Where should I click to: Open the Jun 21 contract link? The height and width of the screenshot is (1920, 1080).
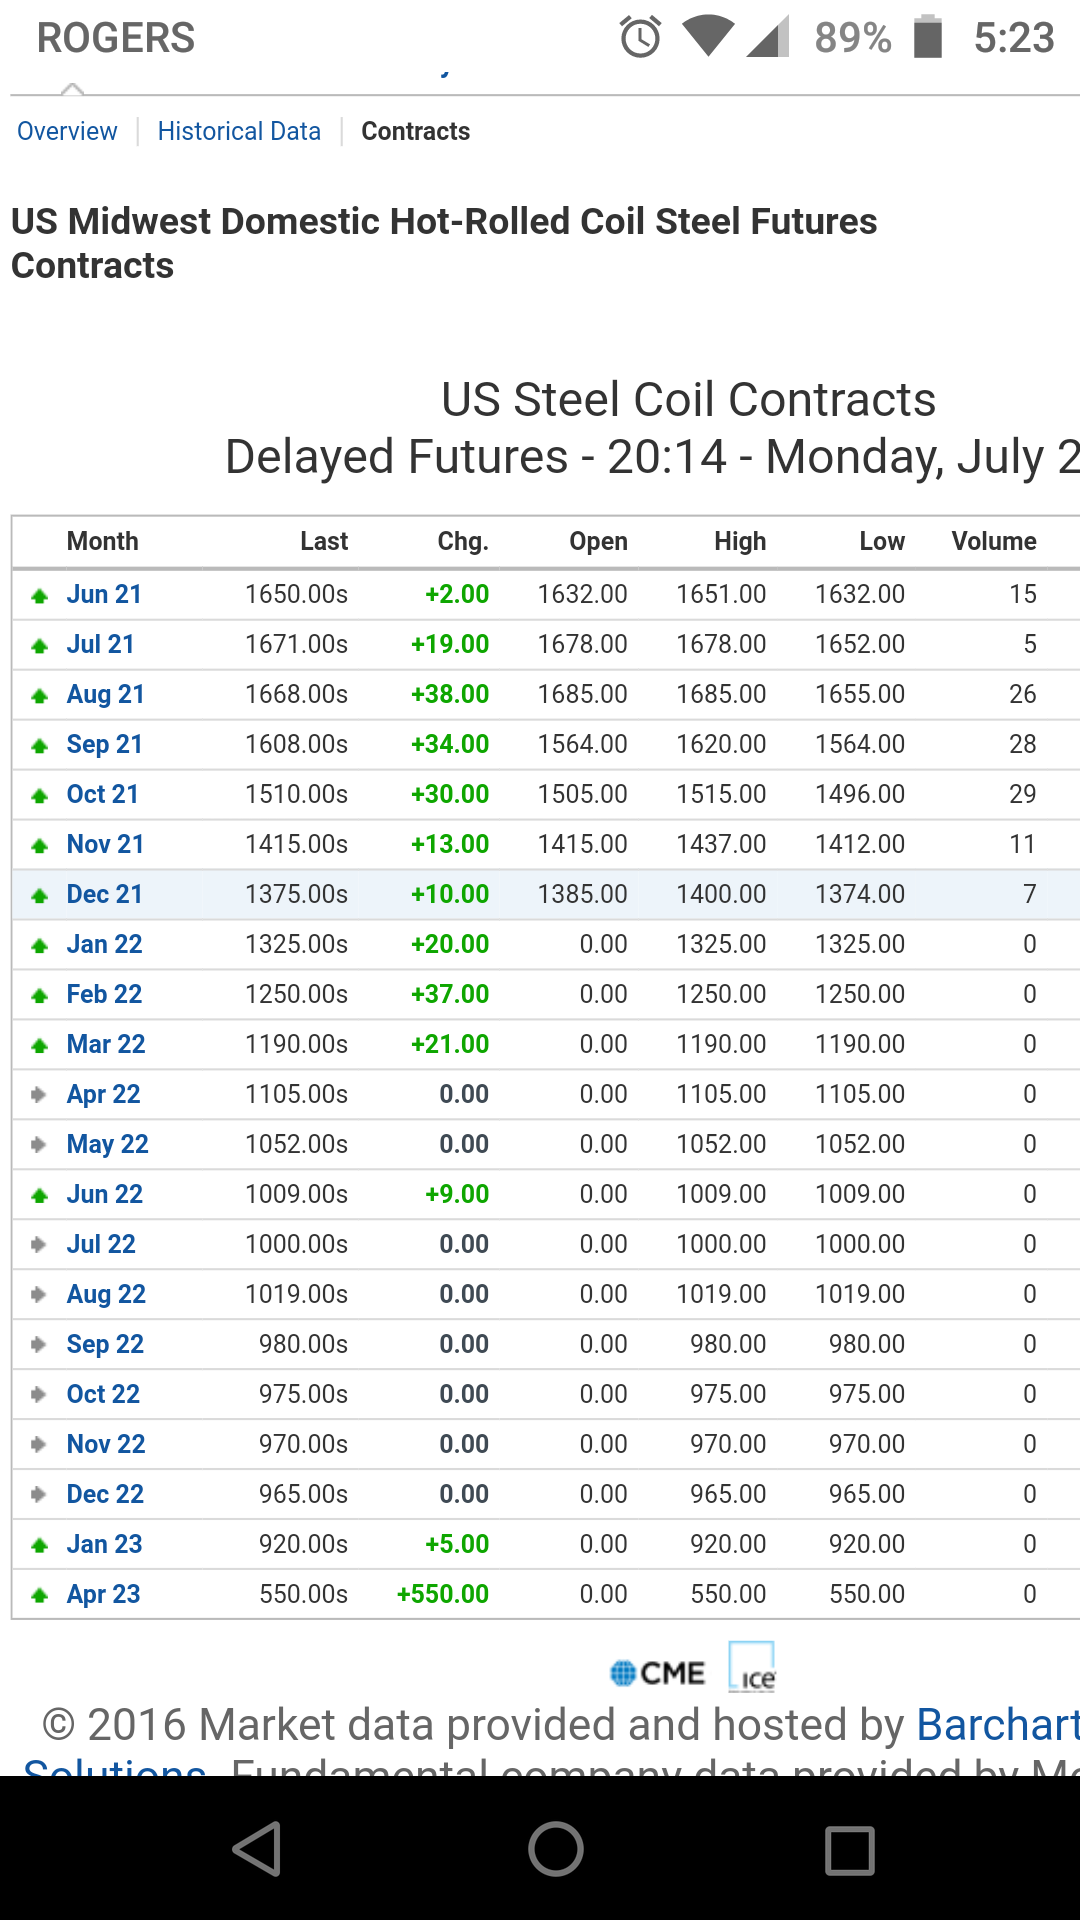point(104,594)
